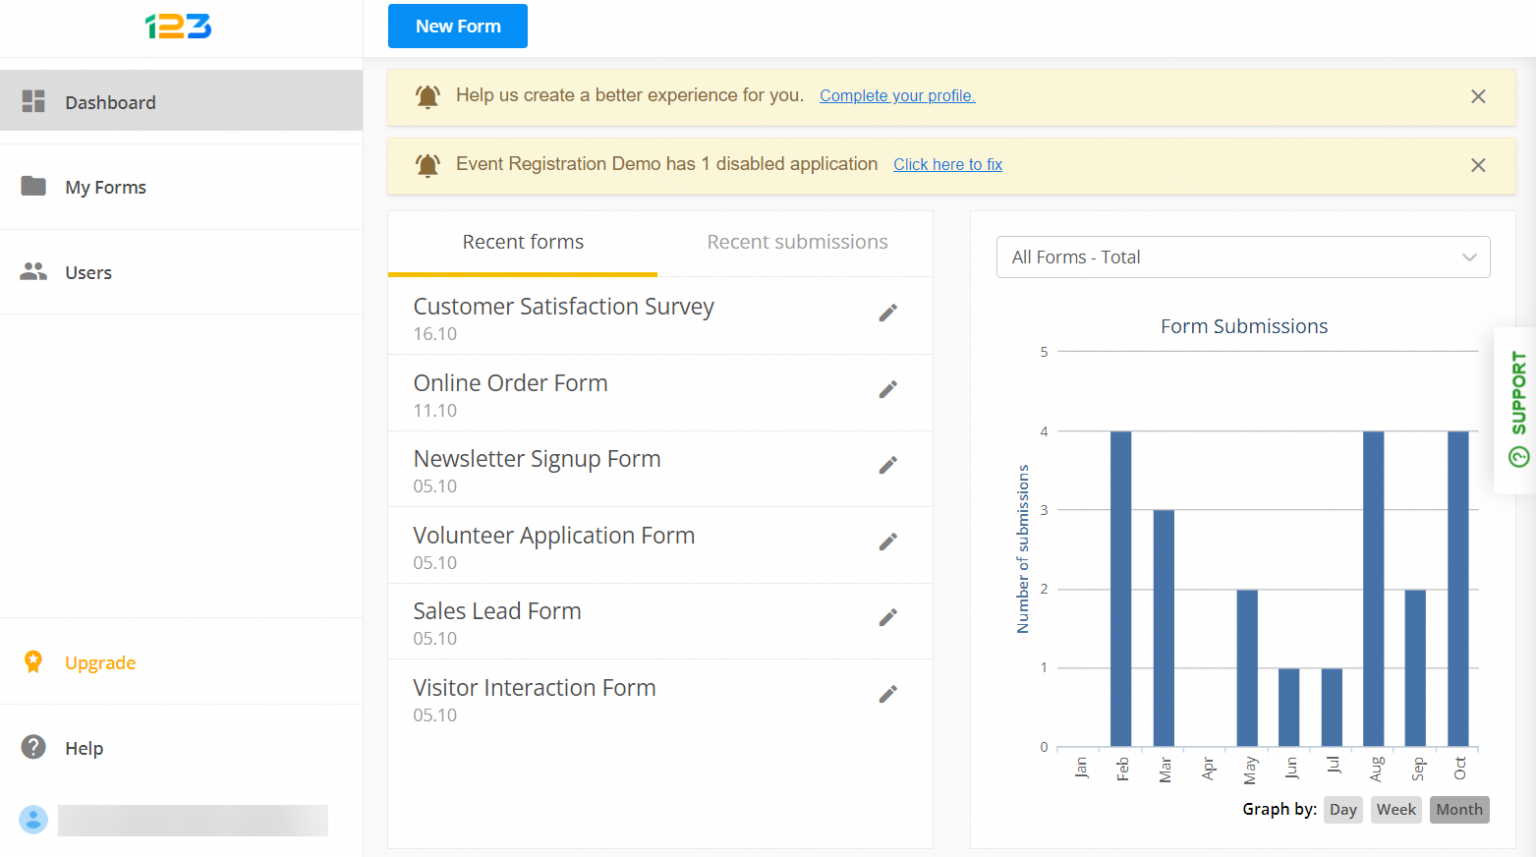The image size is (1536, 857).
Task: Click the Users people icon
Action: [34, 271]
